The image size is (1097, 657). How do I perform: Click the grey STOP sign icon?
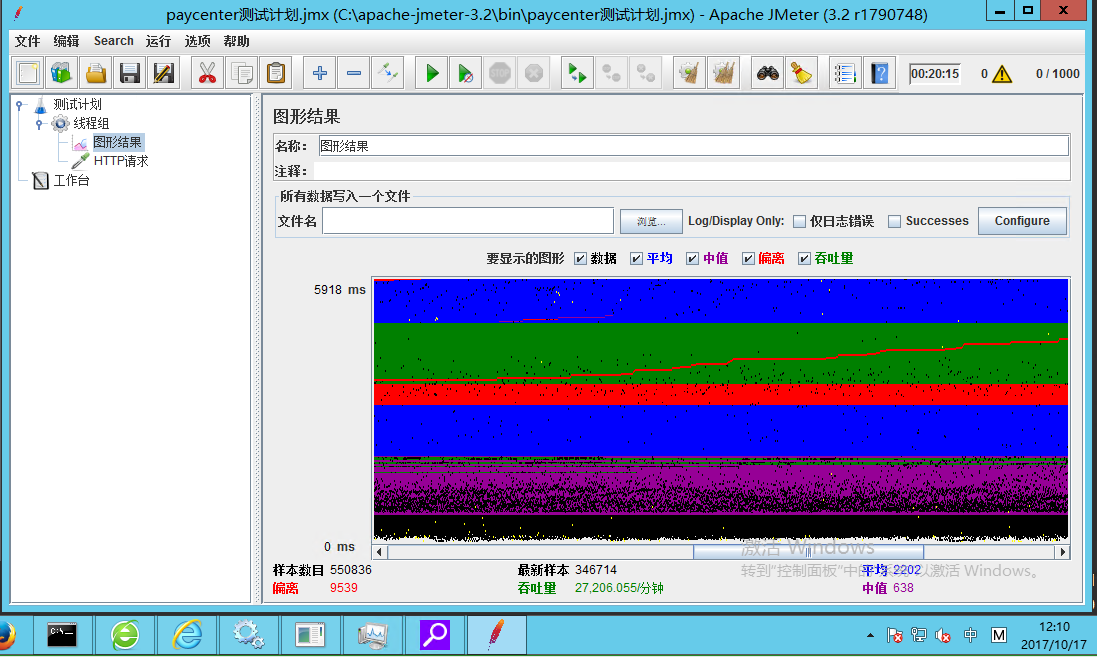500,73
